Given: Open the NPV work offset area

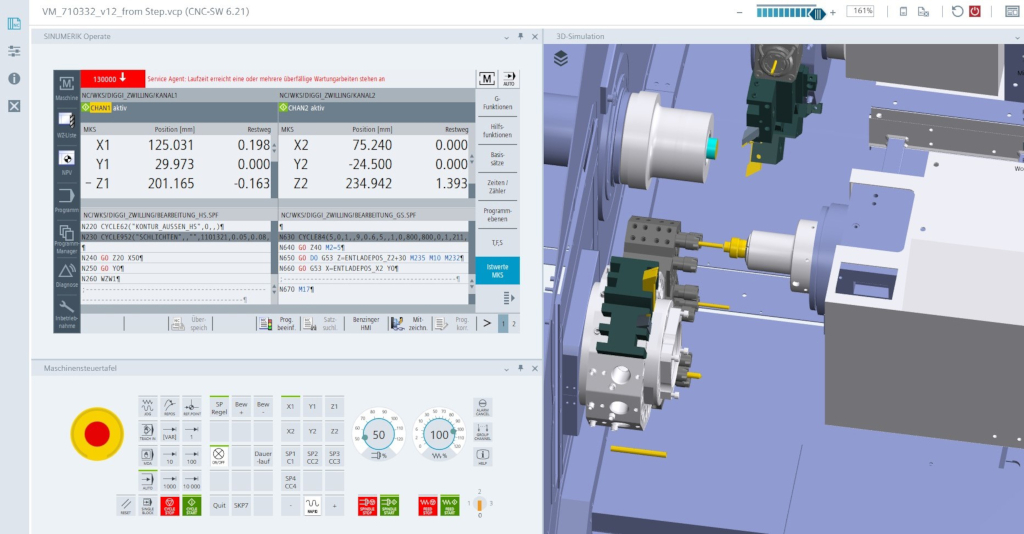Looking at the screenshot, I should tap(67, 163).
